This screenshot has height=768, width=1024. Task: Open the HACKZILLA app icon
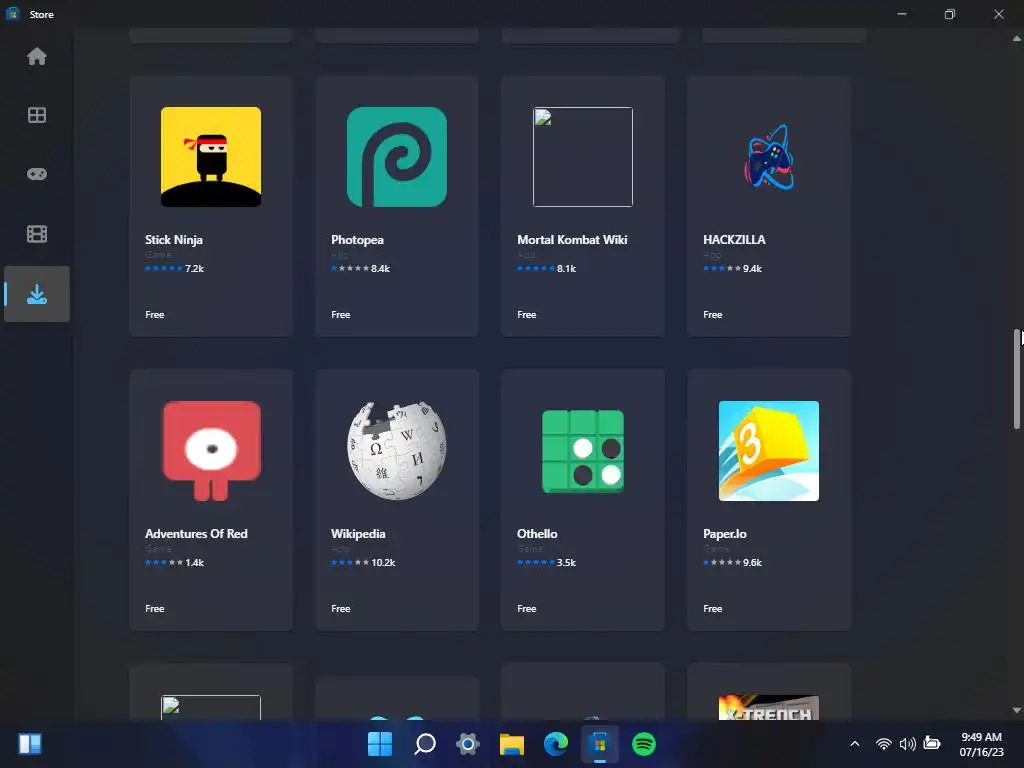click(x=769, y=157)
